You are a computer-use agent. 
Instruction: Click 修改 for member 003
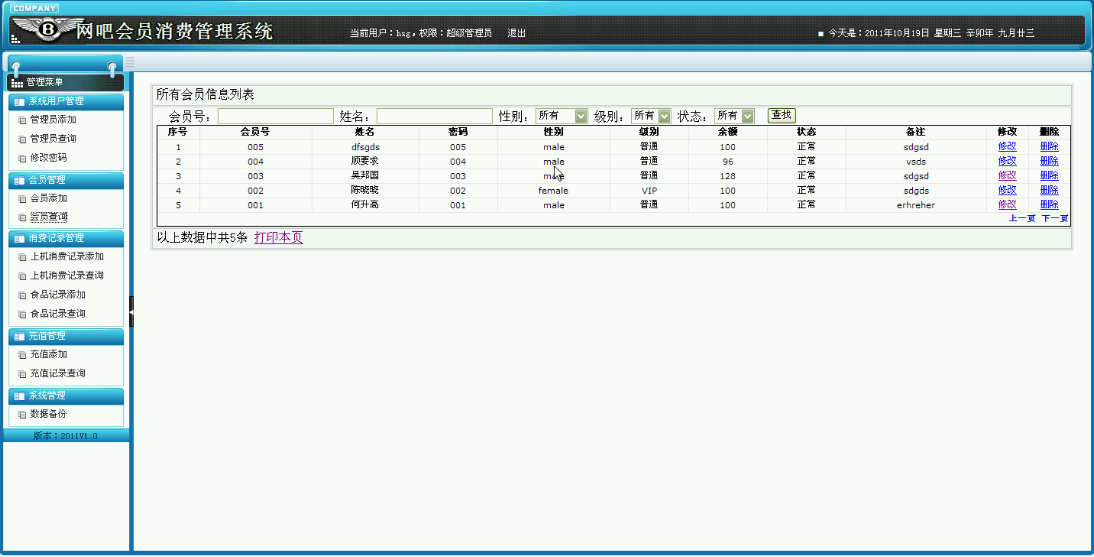[x=1007, y=176]
